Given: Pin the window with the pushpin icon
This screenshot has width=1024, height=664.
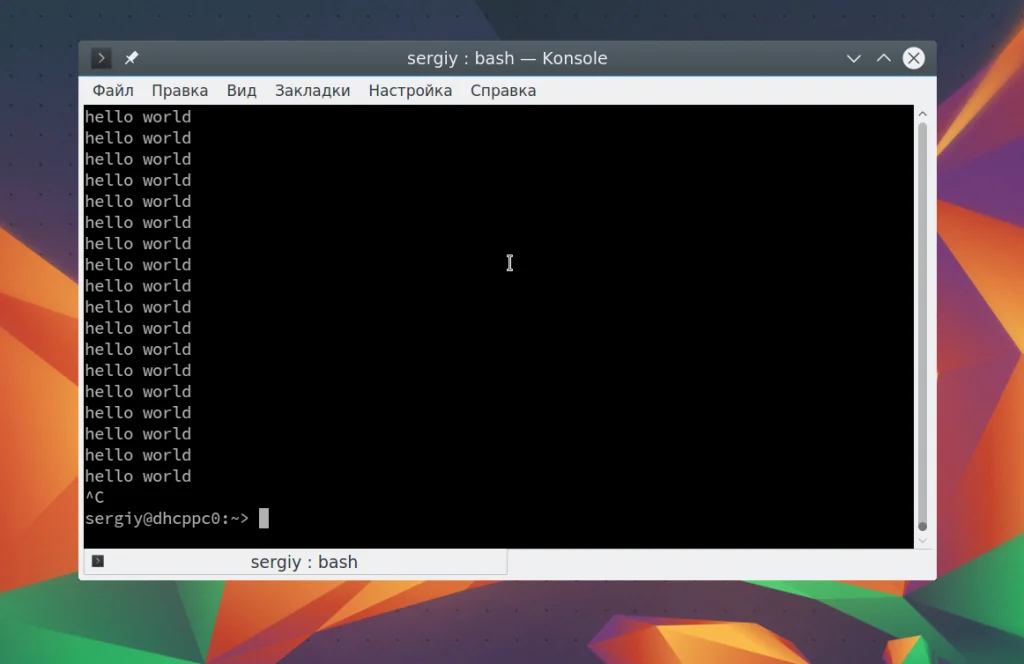Looking at the screenshot, I should coord(131,58).
